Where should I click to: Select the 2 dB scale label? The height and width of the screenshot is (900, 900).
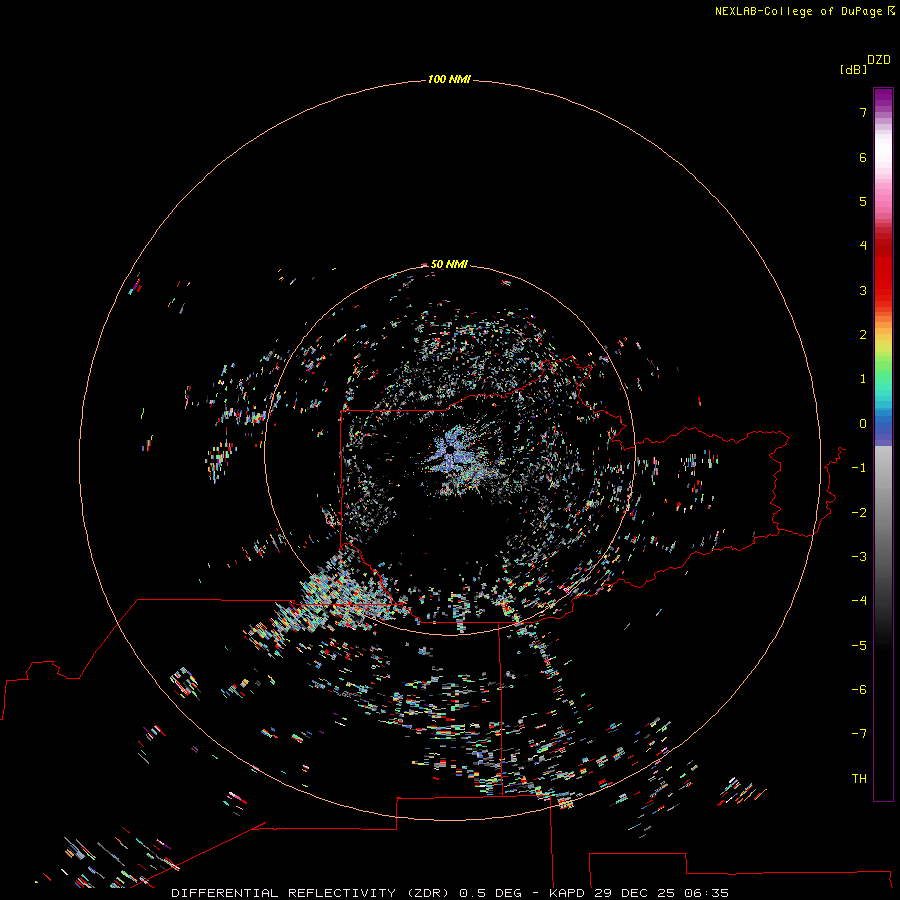pos(863,335)
